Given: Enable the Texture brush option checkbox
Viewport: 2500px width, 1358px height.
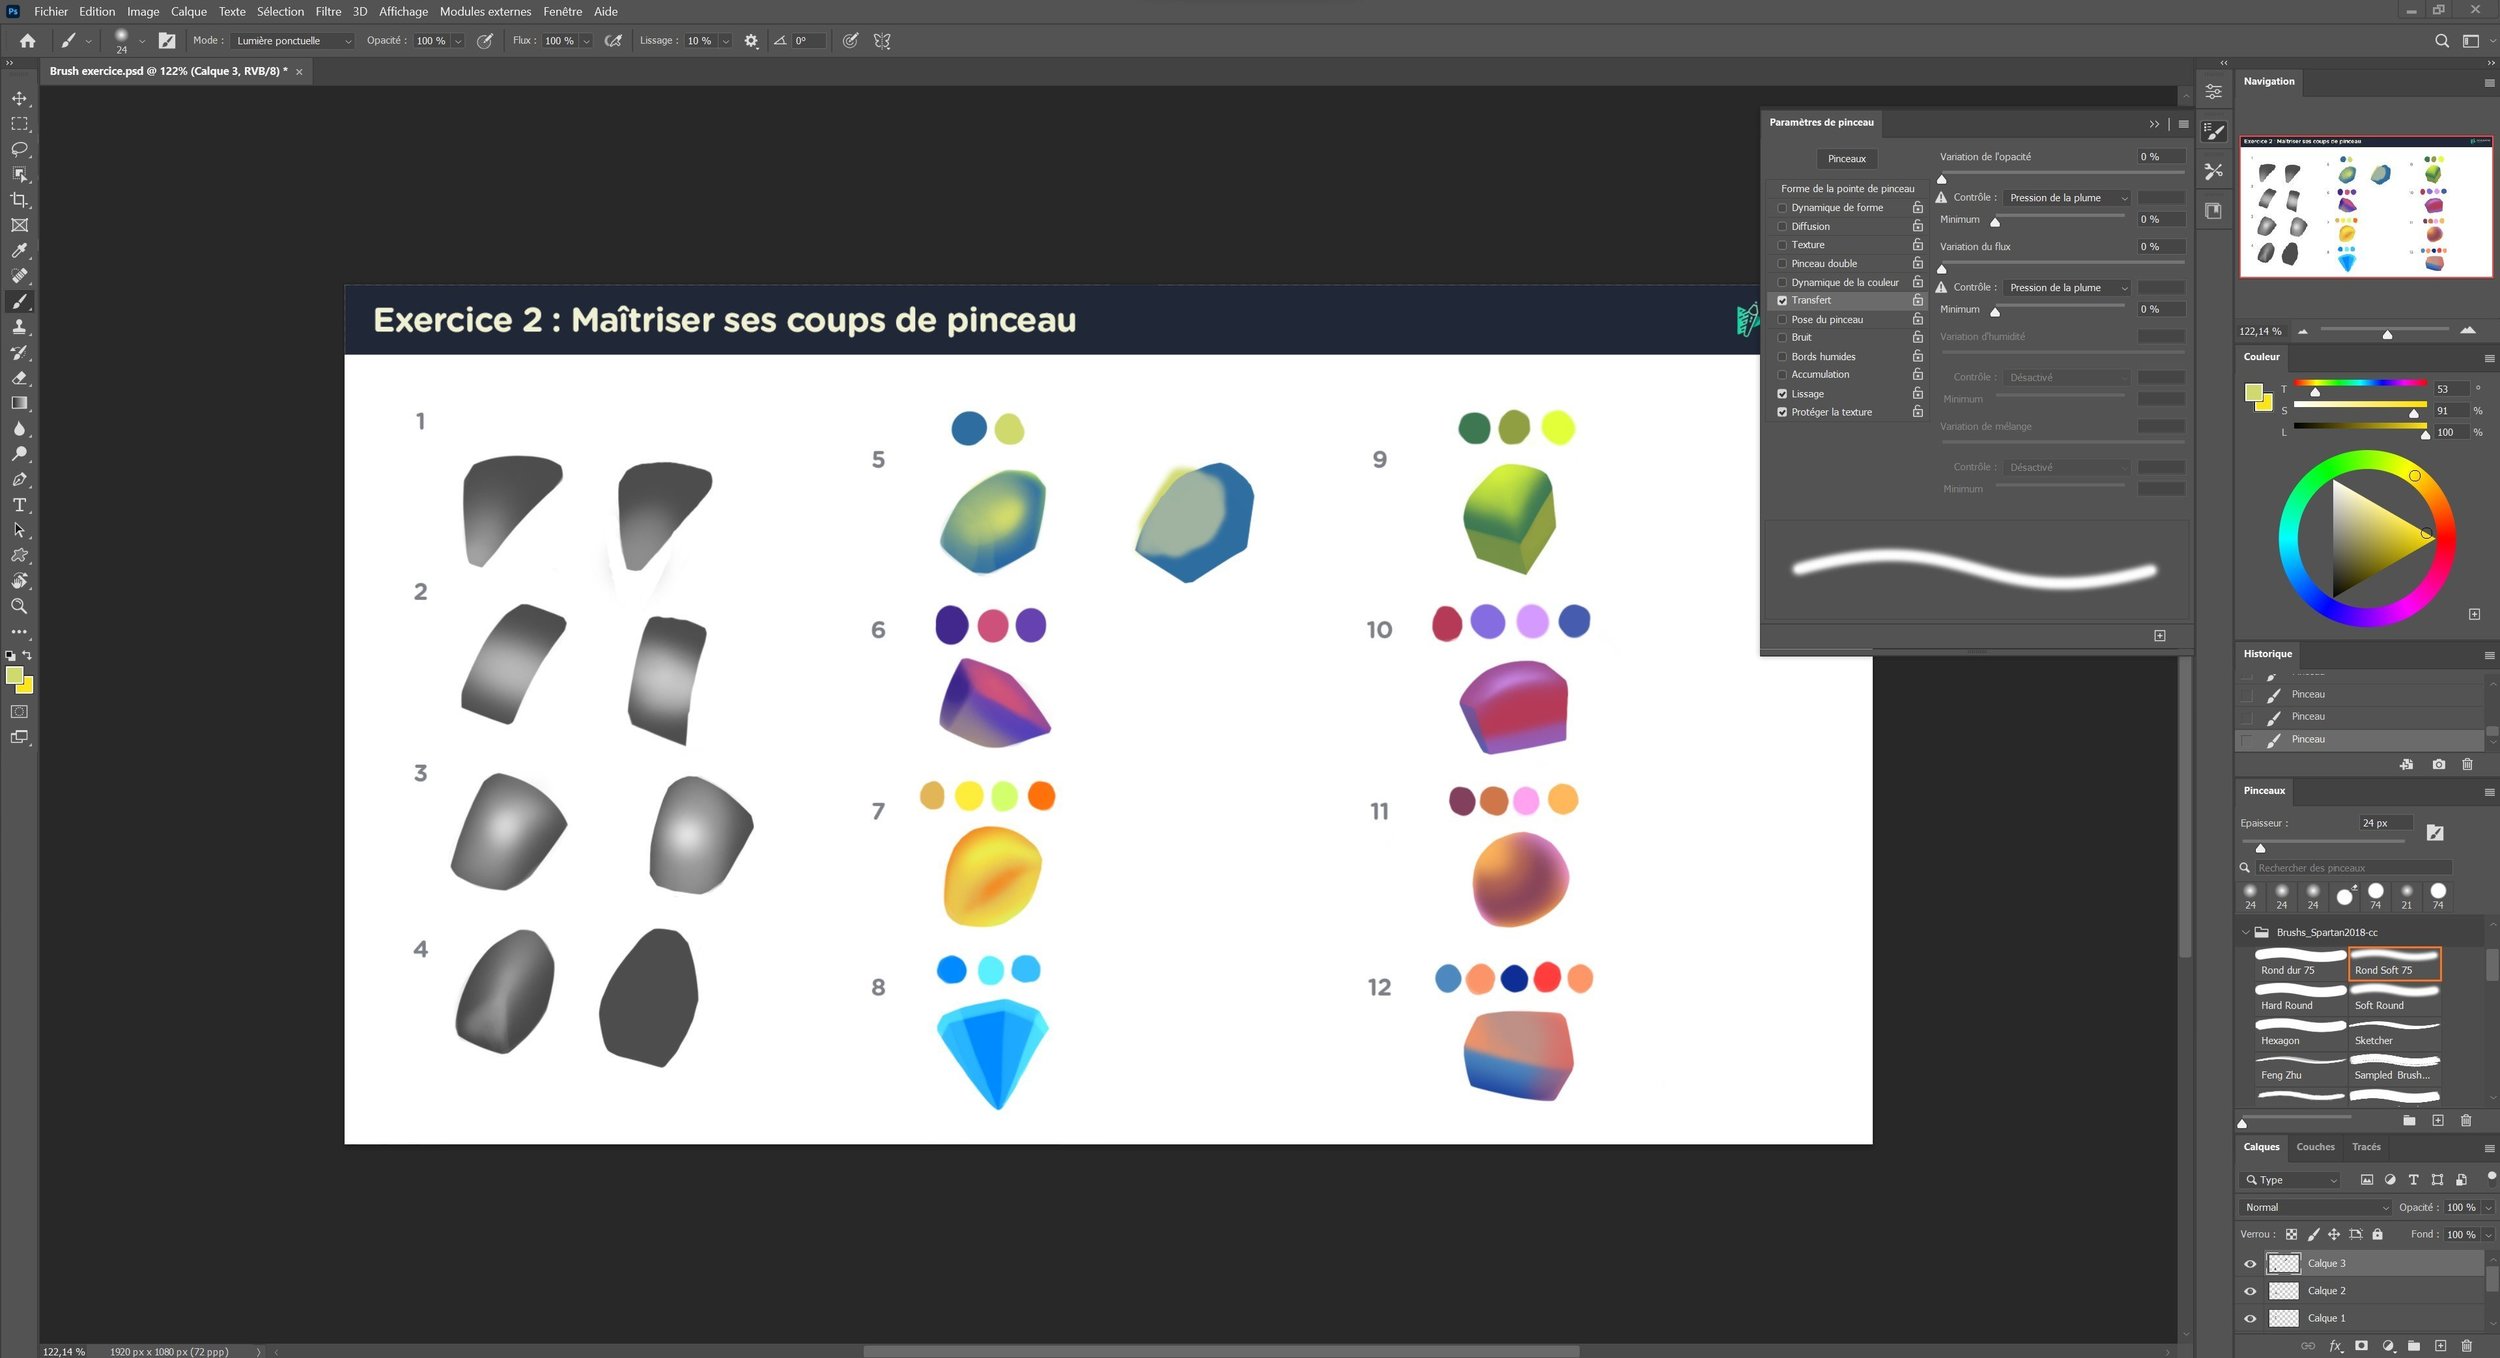Looking at the screenshot, I should (1782, 245).
